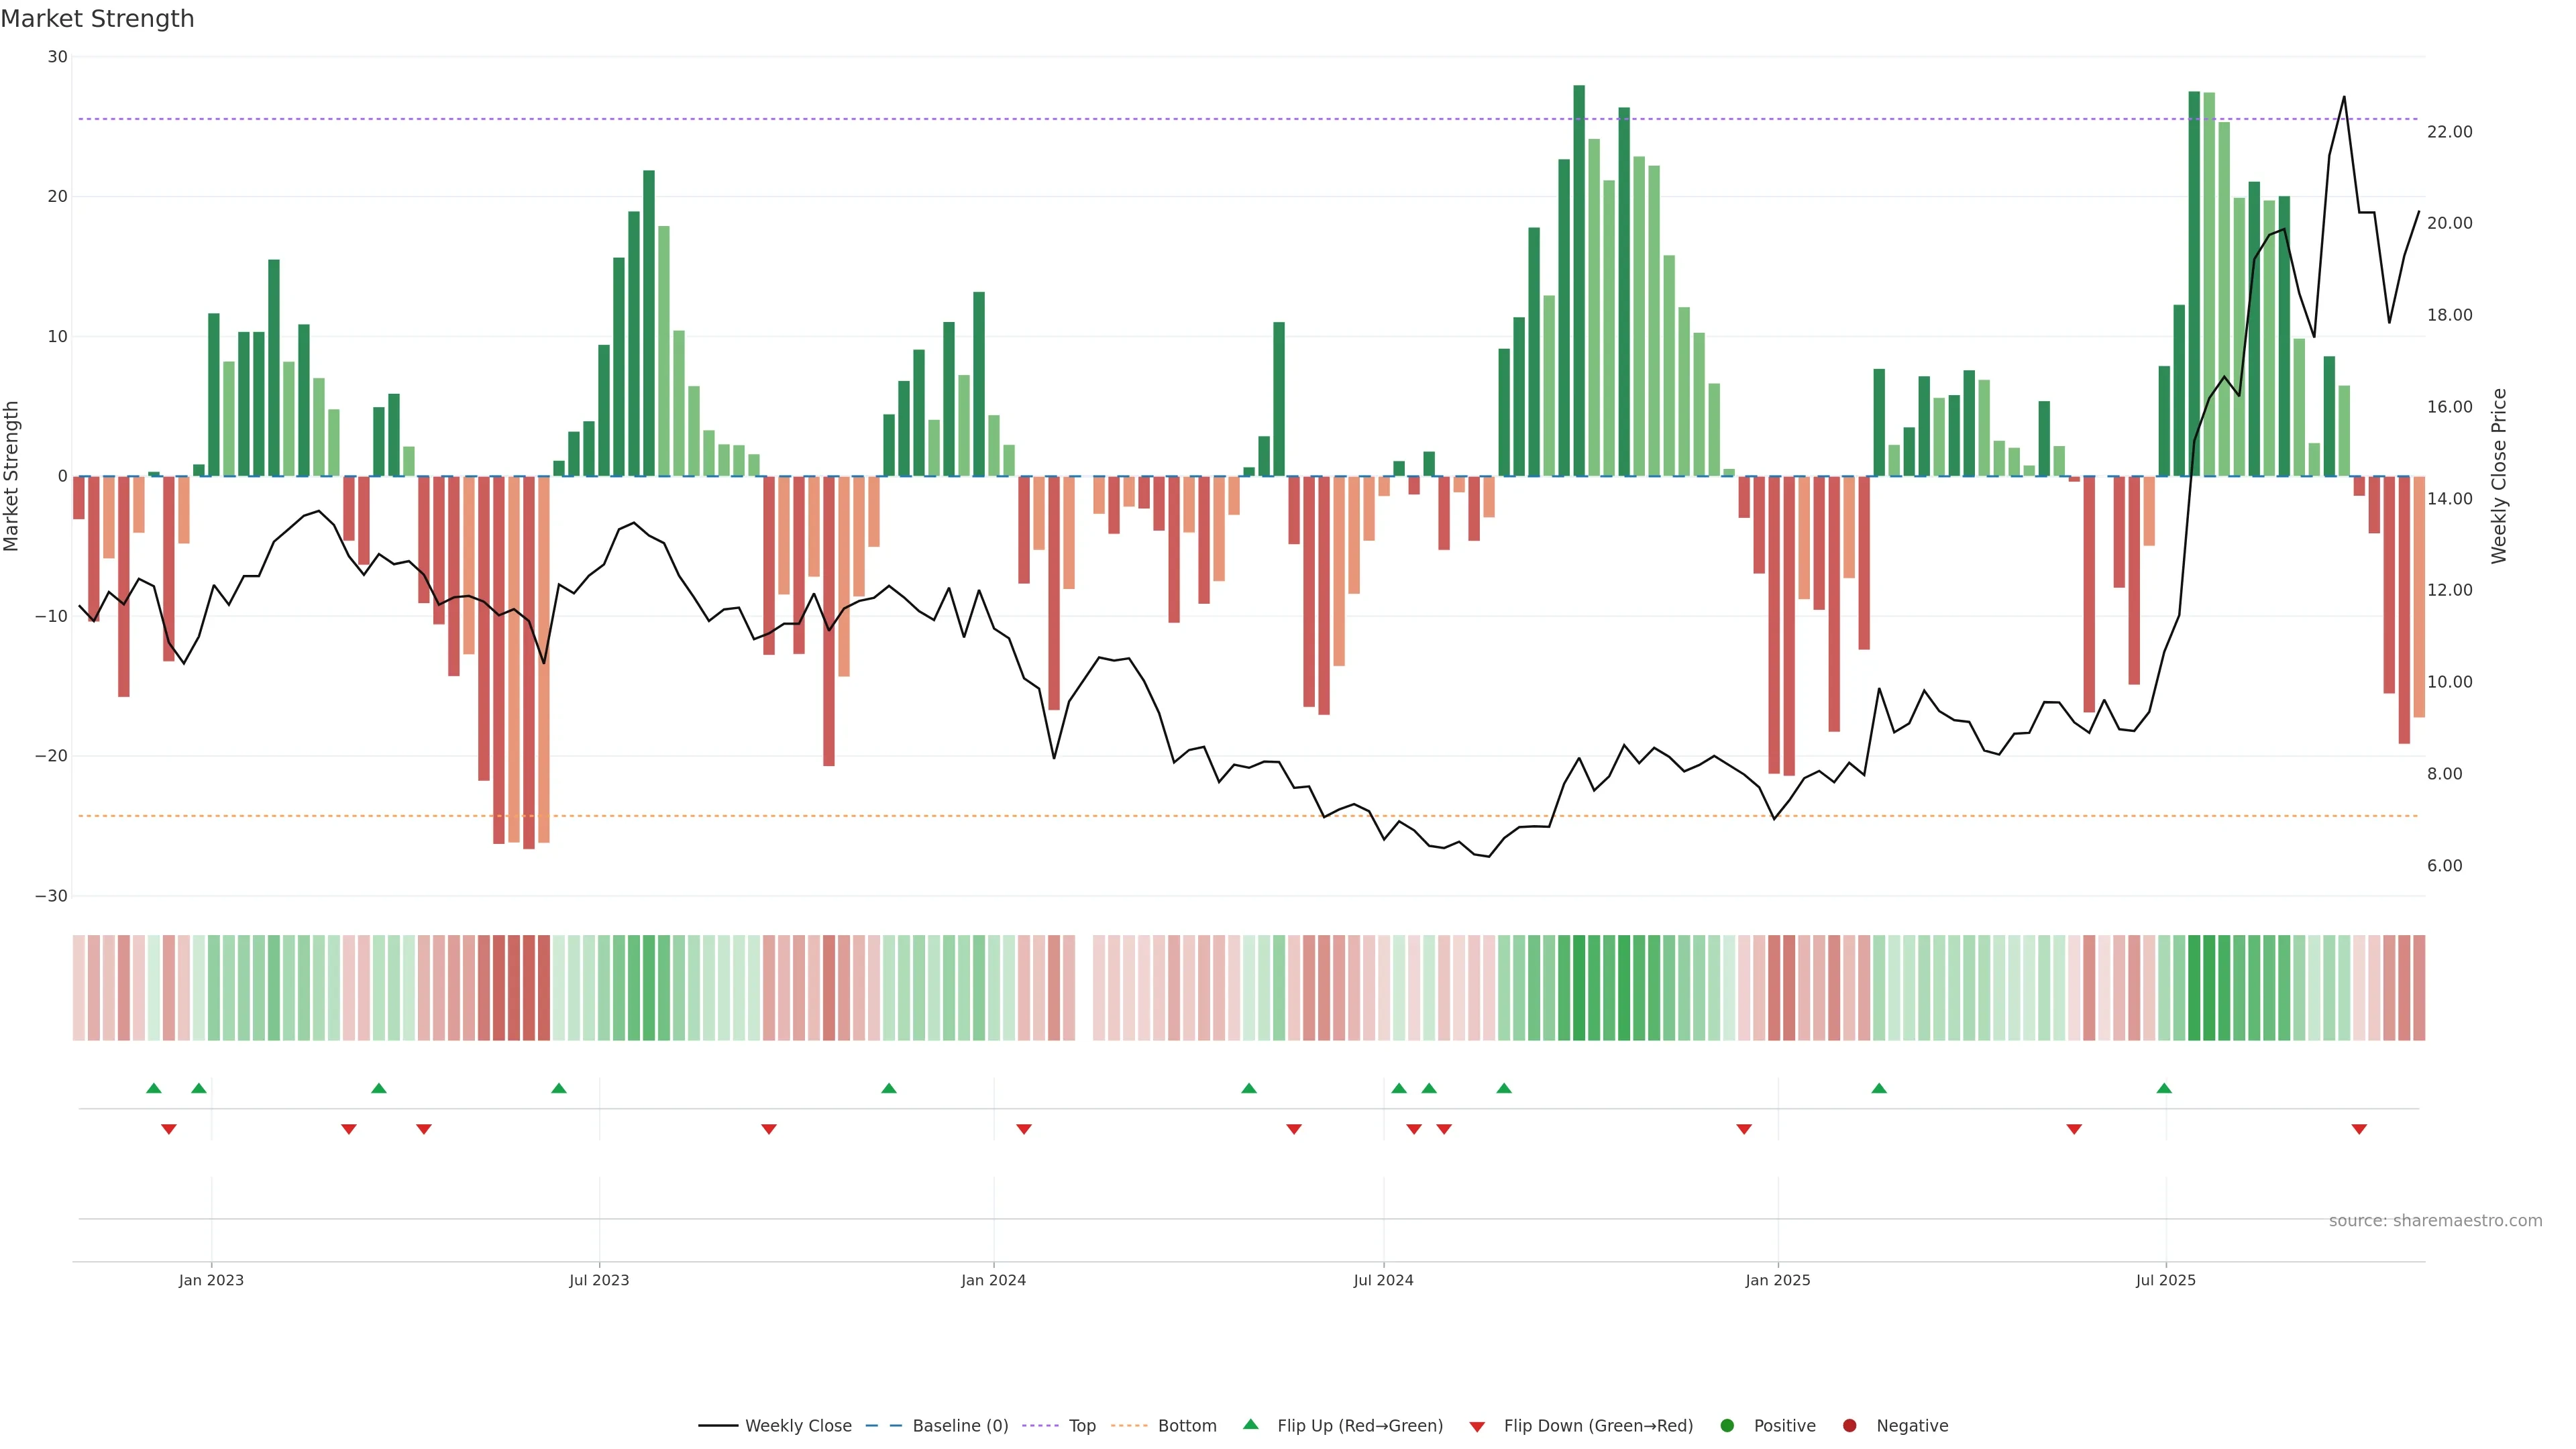Image resolution: width=2576 pixels, height=1449 pixels.
Task: Click the Jul 2025 x-axis label
Action: click(2165, 1280)
